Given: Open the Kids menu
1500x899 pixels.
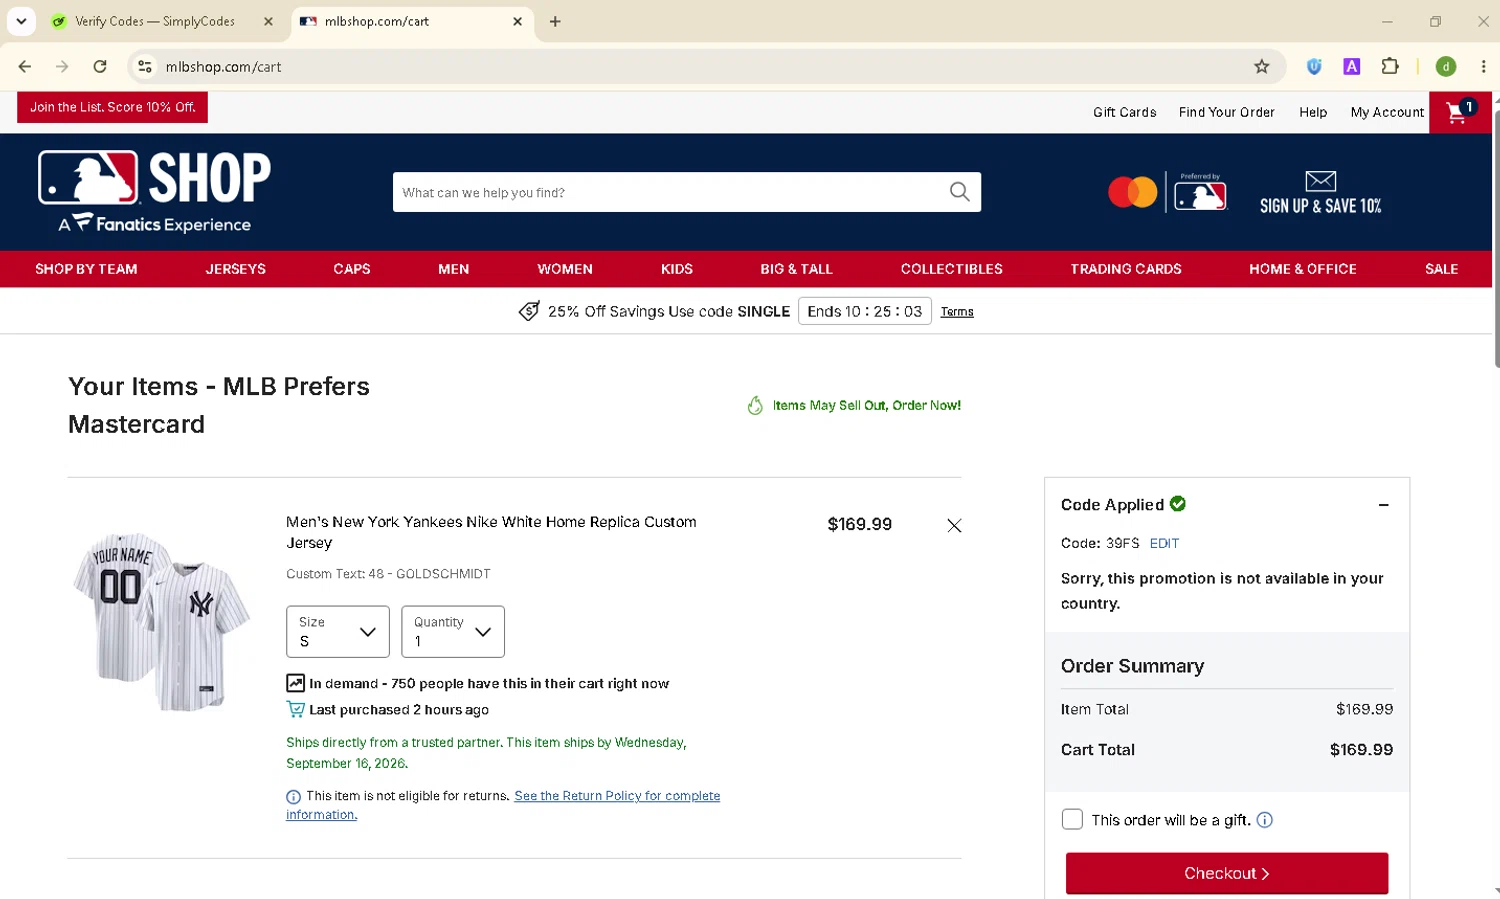Looking at the screenshot, I should click(x=677, y=269).
